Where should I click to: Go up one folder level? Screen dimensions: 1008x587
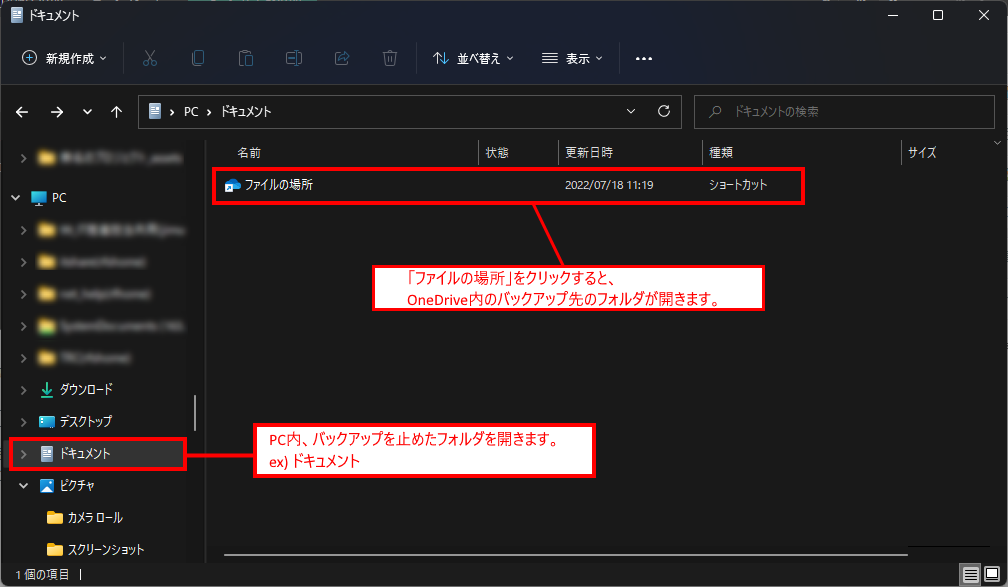pos(117,112)
